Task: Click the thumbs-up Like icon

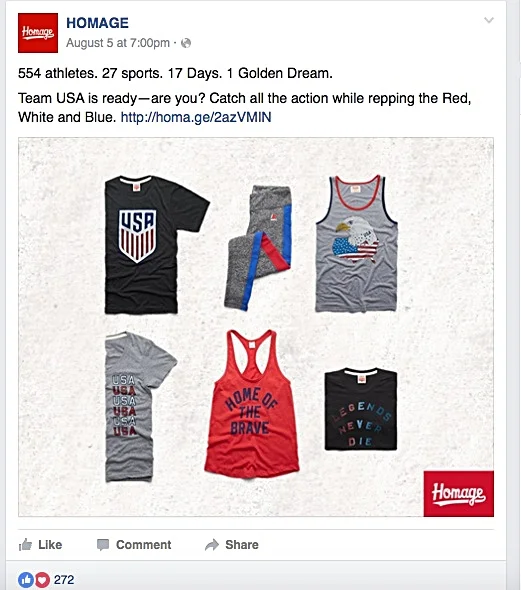Action: click(26, 544)
